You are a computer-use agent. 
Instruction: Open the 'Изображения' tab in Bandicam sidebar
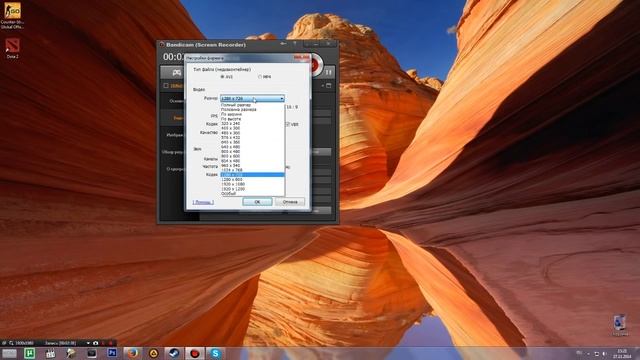pyautogui.click(x=175, y=135)
